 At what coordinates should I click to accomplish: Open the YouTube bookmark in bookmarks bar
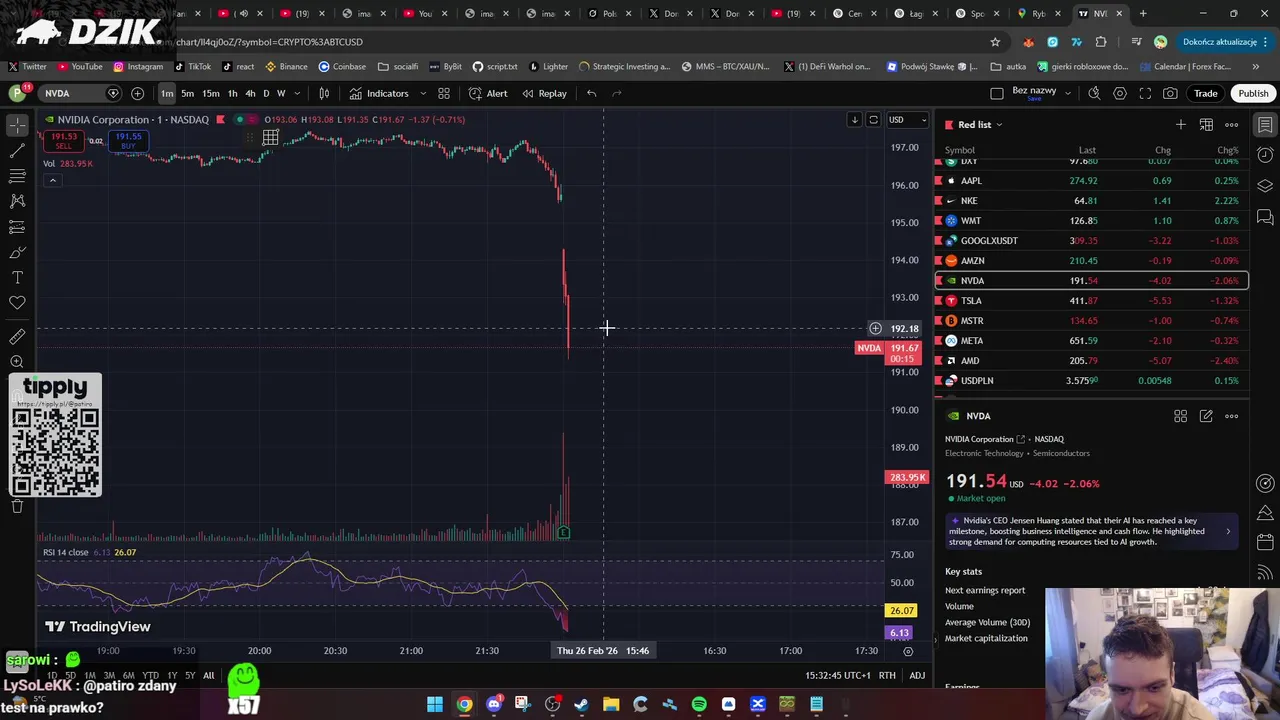(80, 67)
